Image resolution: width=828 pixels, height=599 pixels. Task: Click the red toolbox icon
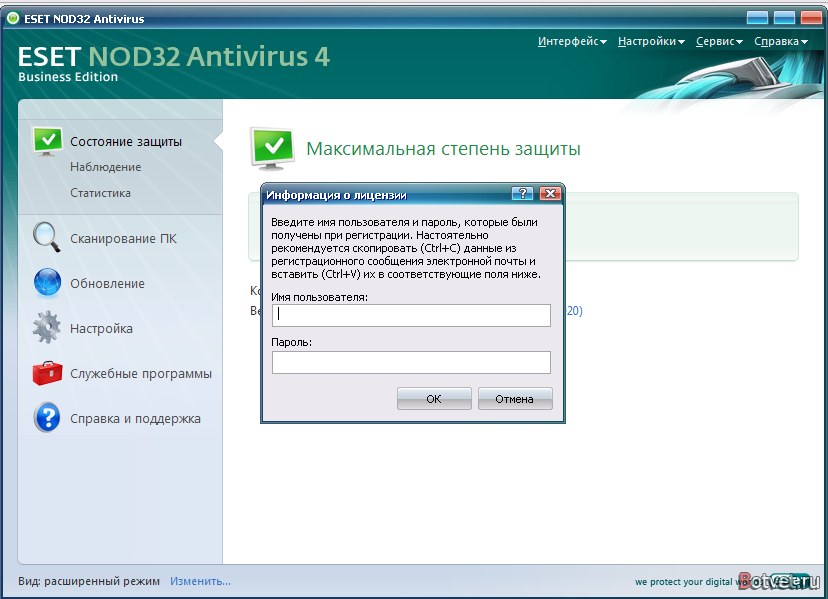click(x=48, y=373)
